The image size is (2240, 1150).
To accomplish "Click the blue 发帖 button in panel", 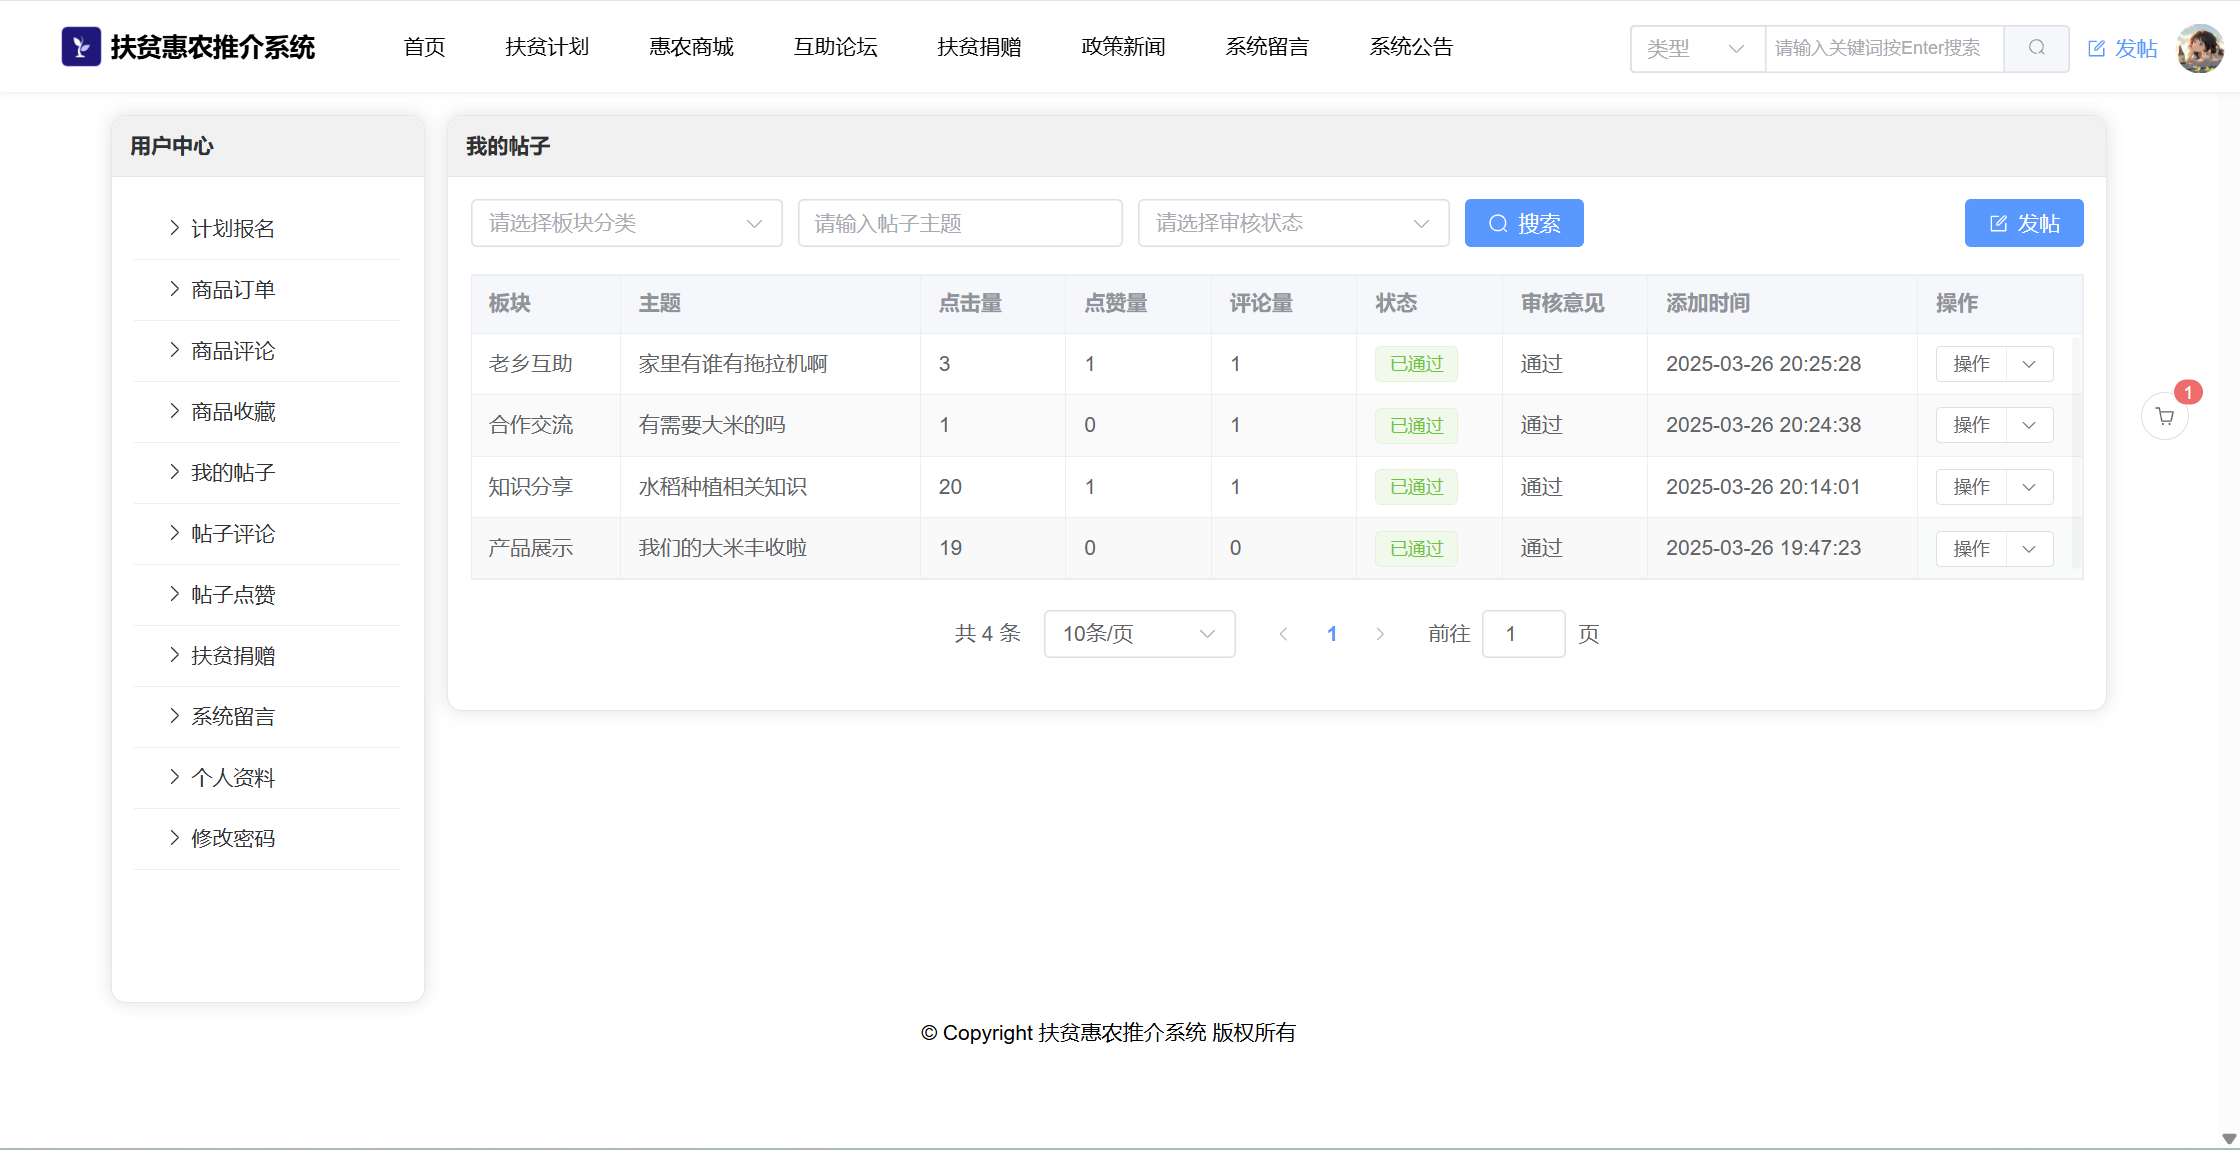I will coord(2023,223).
